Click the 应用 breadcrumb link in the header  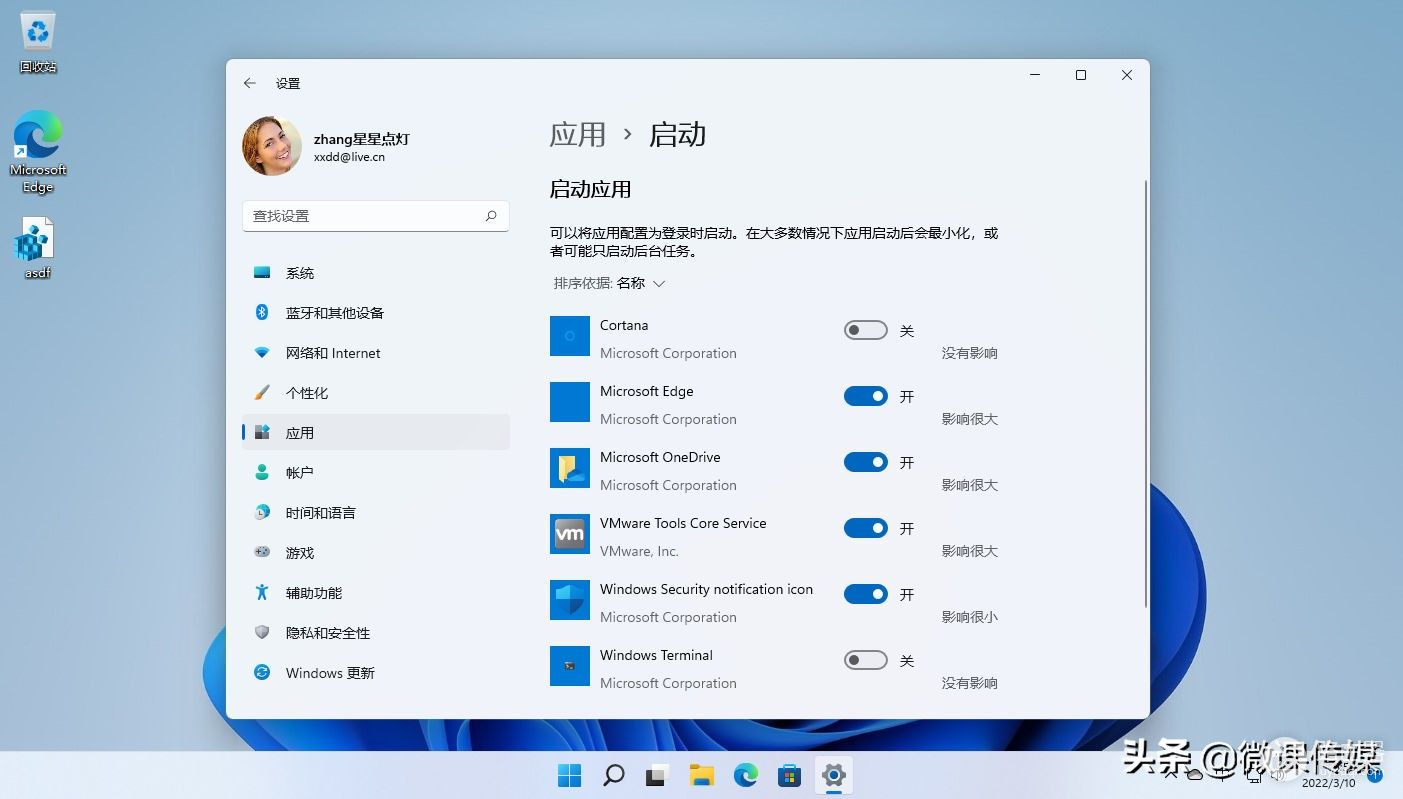[x=578, y=135]
